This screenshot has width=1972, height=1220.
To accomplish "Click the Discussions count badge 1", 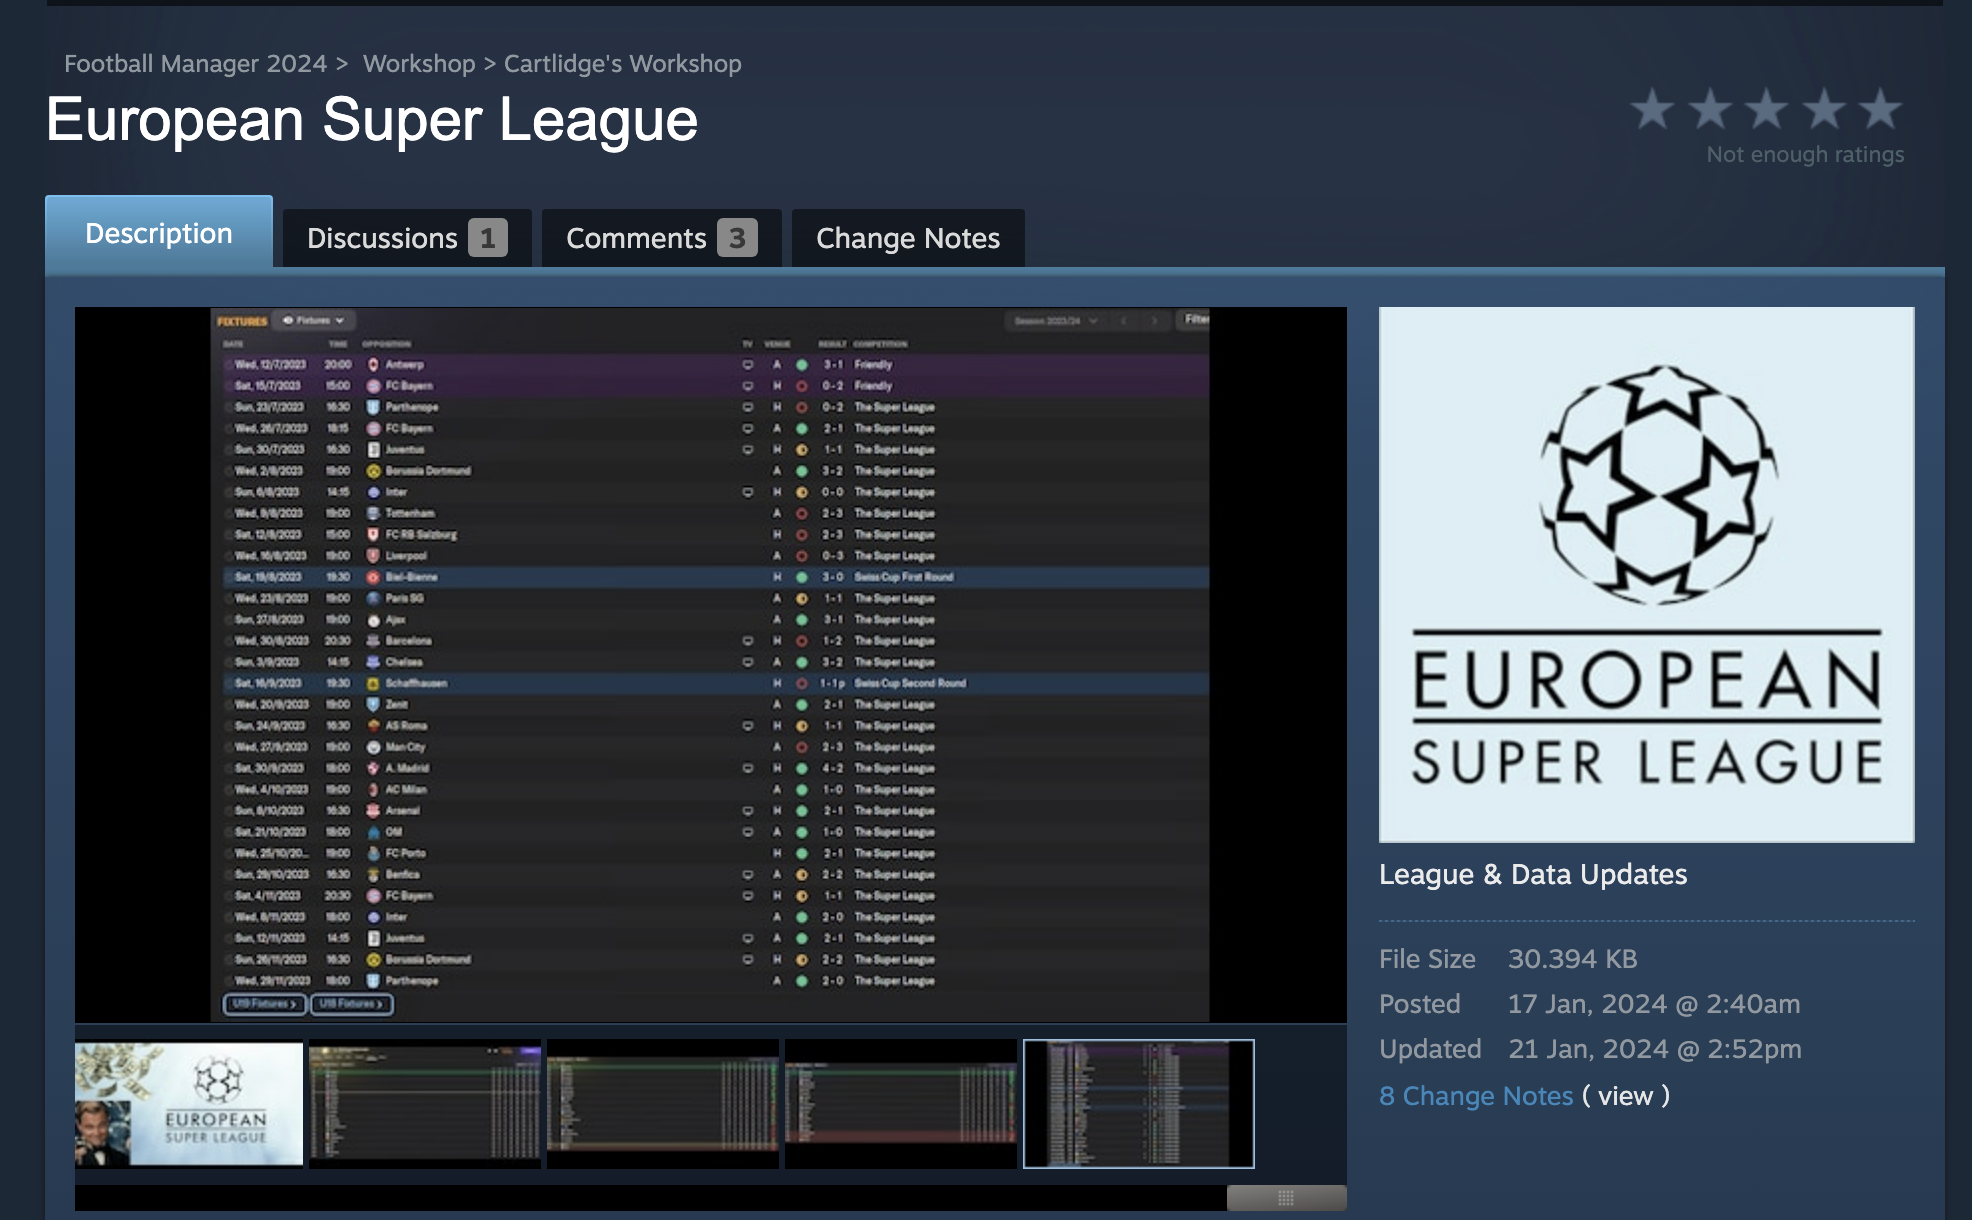I will tap(488, 238).
